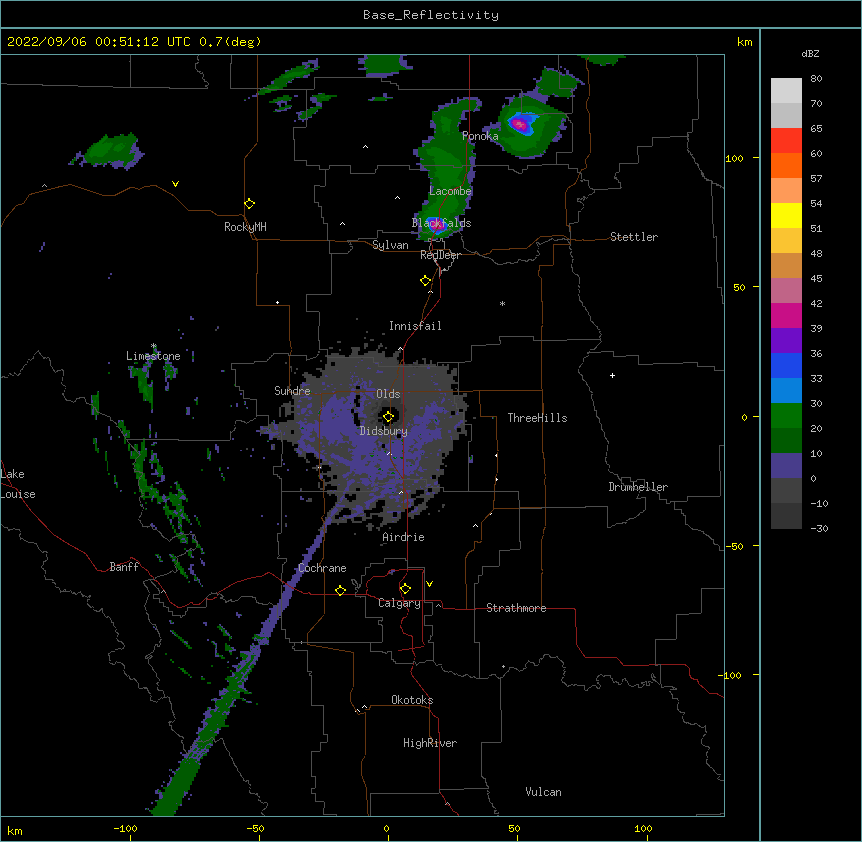Screen dimensions: 862x842
Task: Click the Lacombe city label
Action: coord(450,191)
